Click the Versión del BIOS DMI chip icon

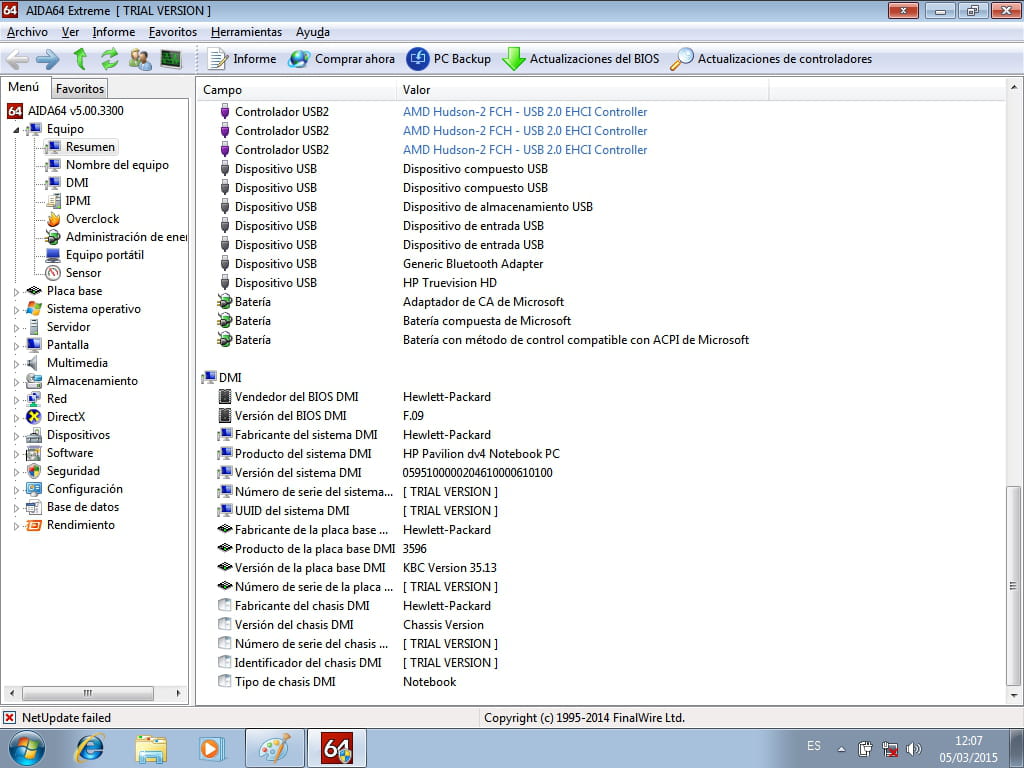pos(225,415)
